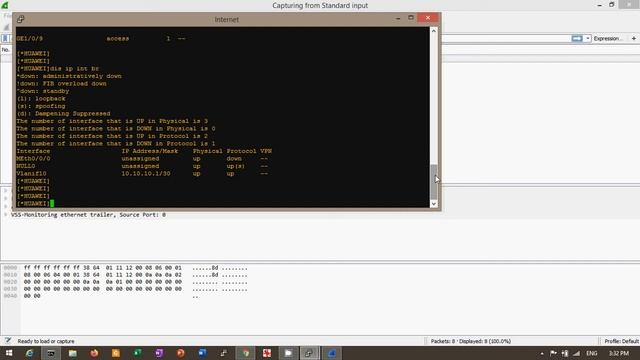Click the Vlanif10 interface row in console

[x=142, y=173]
